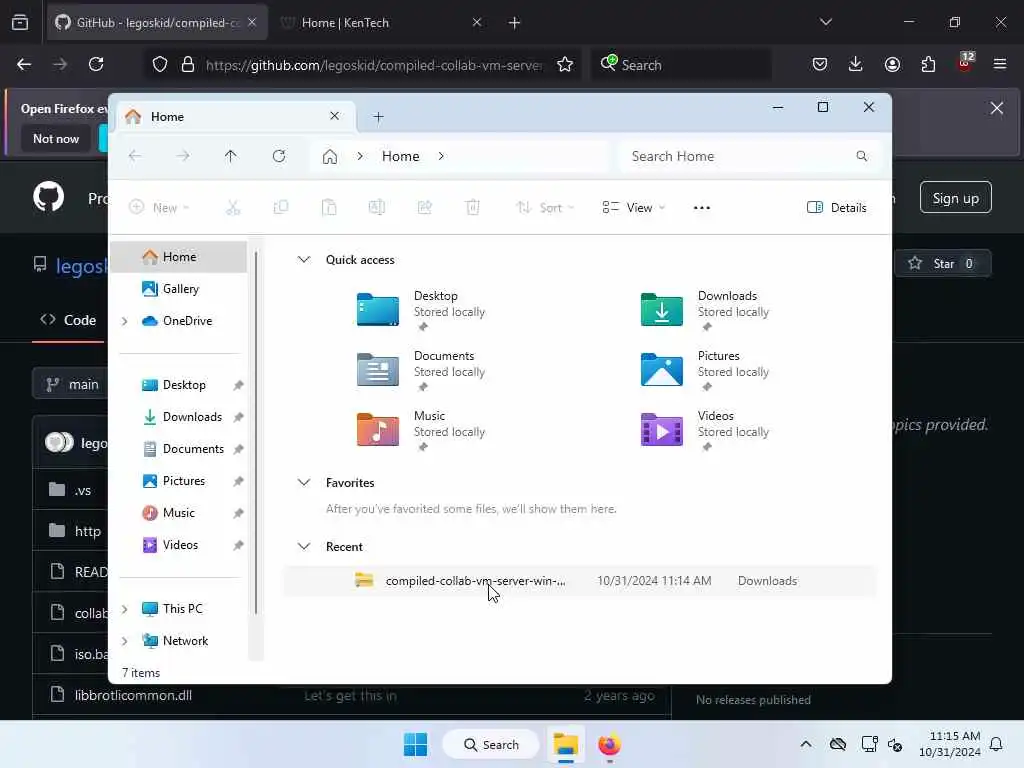Open the Sort dropdown menu
This screenshot has height=768, width=1024.
click(x=544, y=208)
